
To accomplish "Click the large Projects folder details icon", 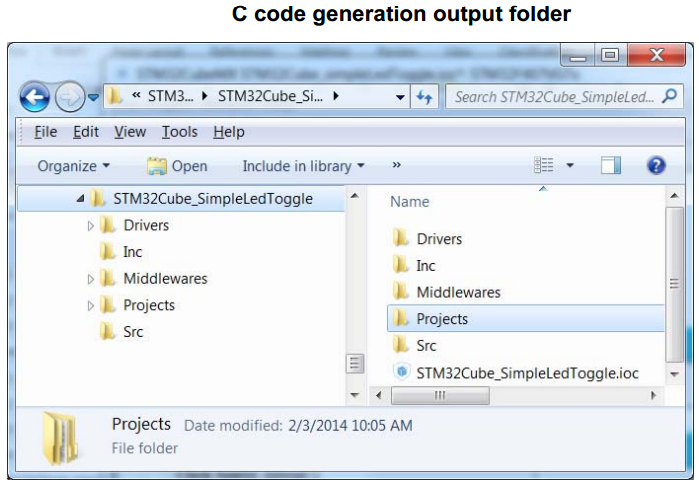I will coord(61,438).
